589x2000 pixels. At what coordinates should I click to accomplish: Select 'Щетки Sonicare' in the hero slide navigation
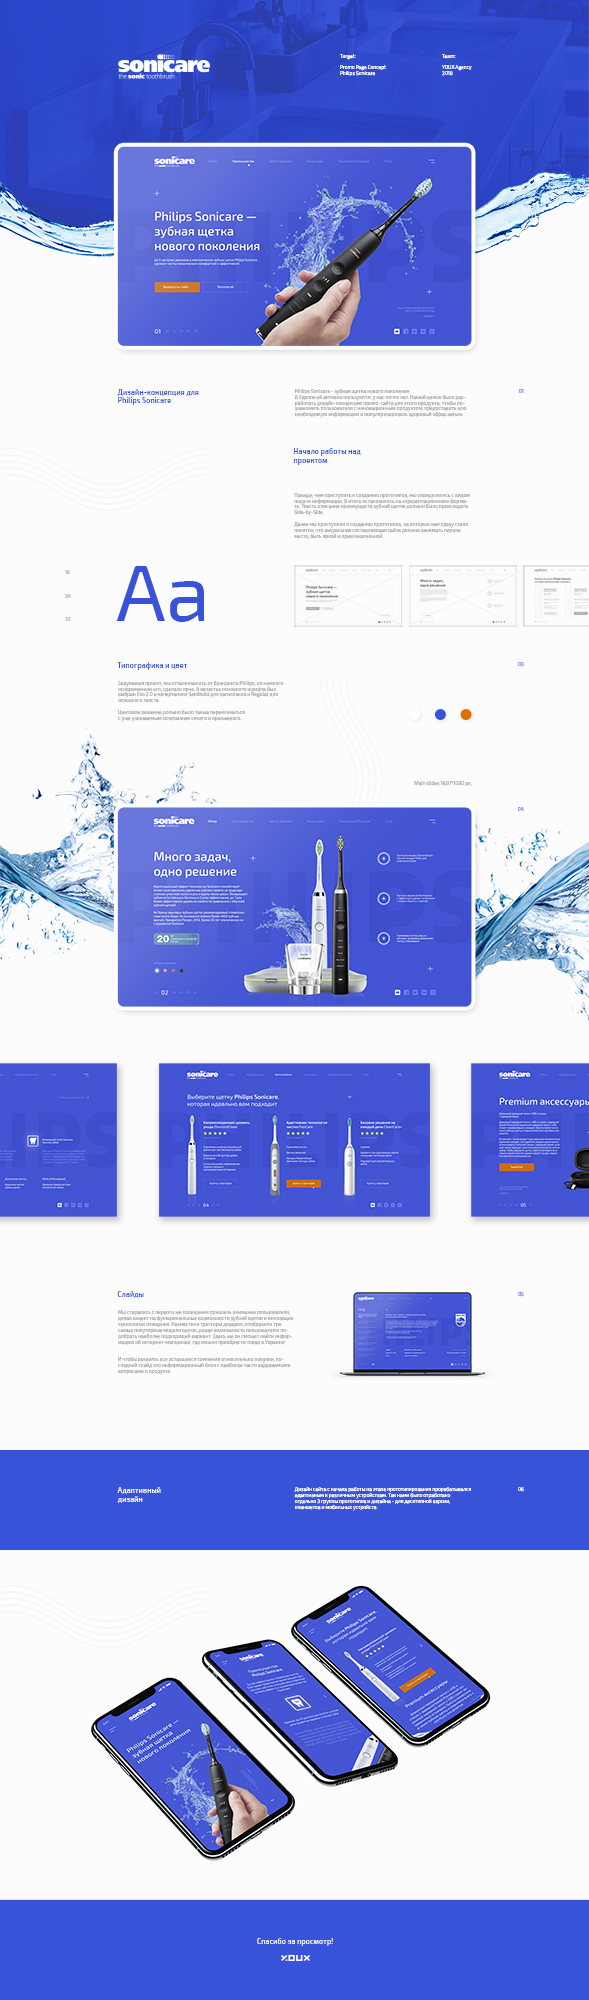coord(280,161)
